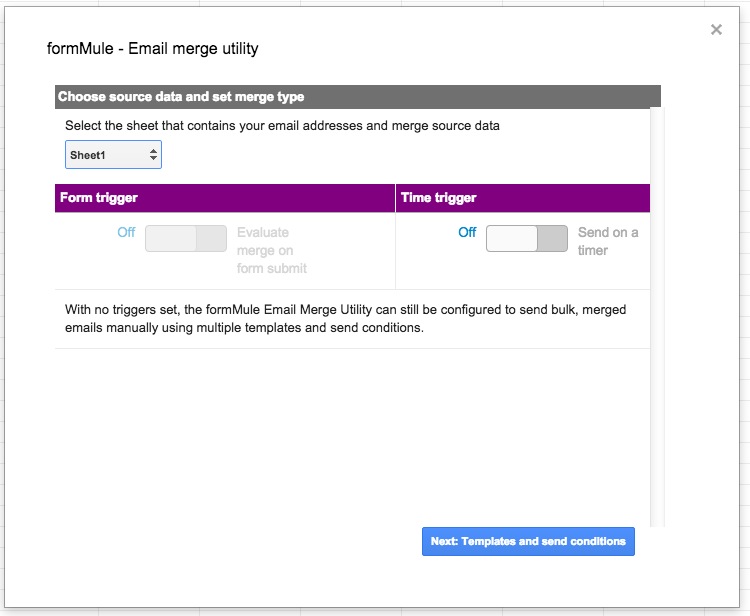Click the Form trigger header

pyautogui.click(x=225, y=198)
